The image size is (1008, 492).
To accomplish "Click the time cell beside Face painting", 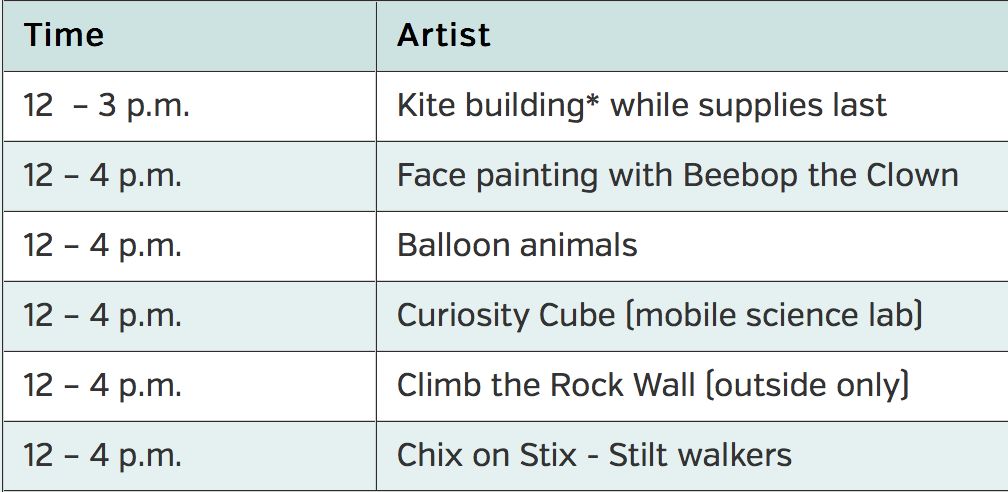I will [190, 176].
